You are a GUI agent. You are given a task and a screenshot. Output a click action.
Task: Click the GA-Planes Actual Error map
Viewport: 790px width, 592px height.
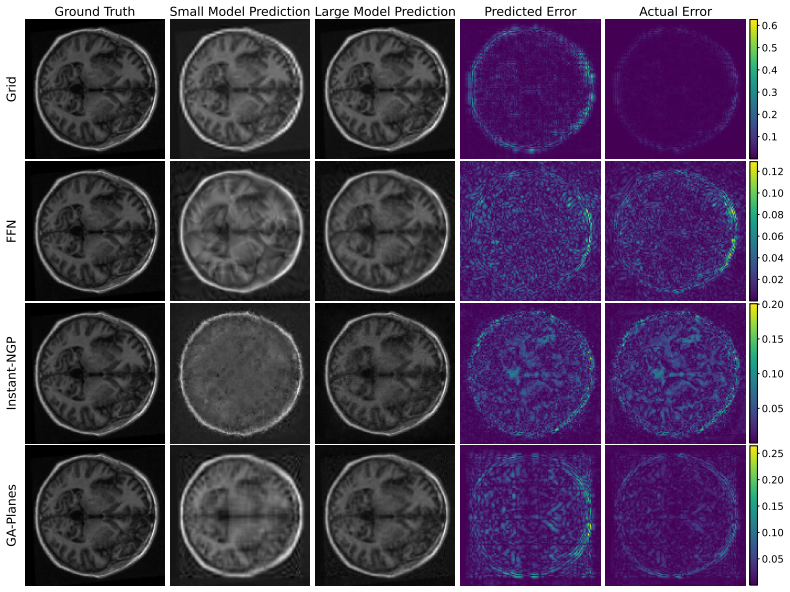click(x=675, y=515)
